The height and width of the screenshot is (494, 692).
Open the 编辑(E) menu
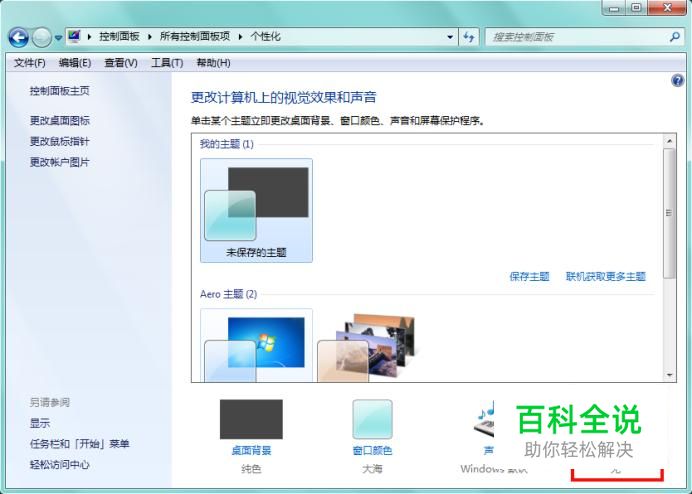[75, 63]
